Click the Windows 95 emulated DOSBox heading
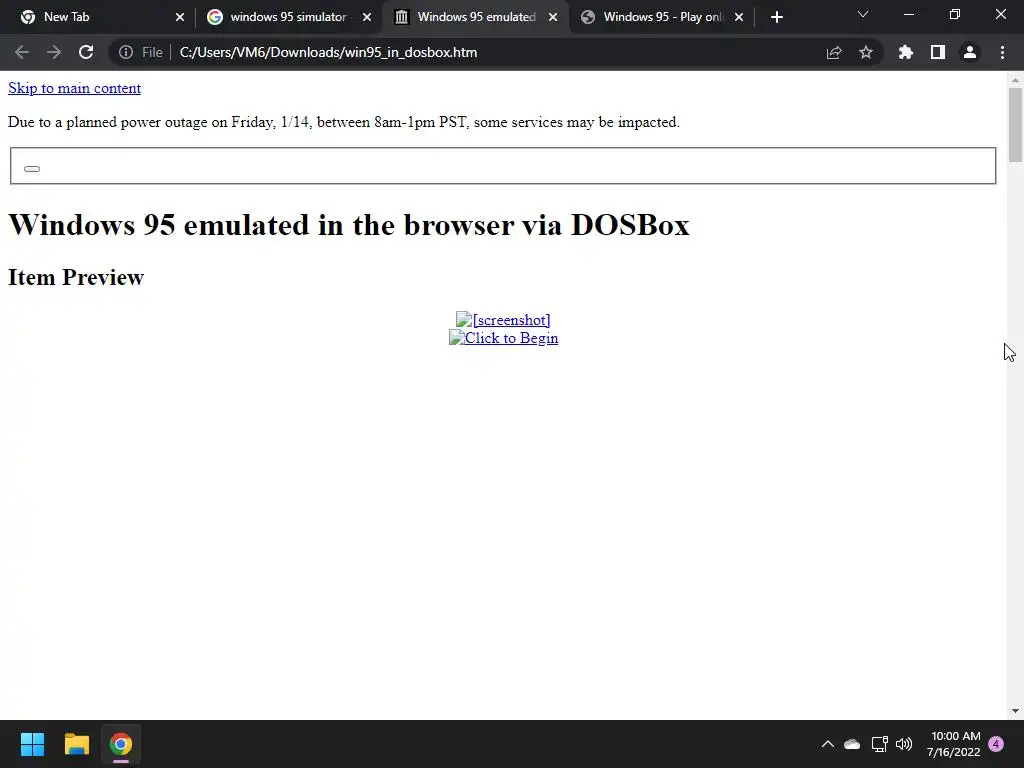 click(349, 225)
